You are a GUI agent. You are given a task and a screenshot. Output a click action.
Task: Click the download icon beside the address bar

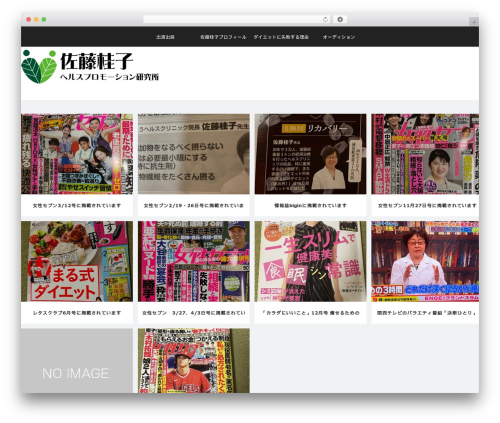click(x=340, y=19)
